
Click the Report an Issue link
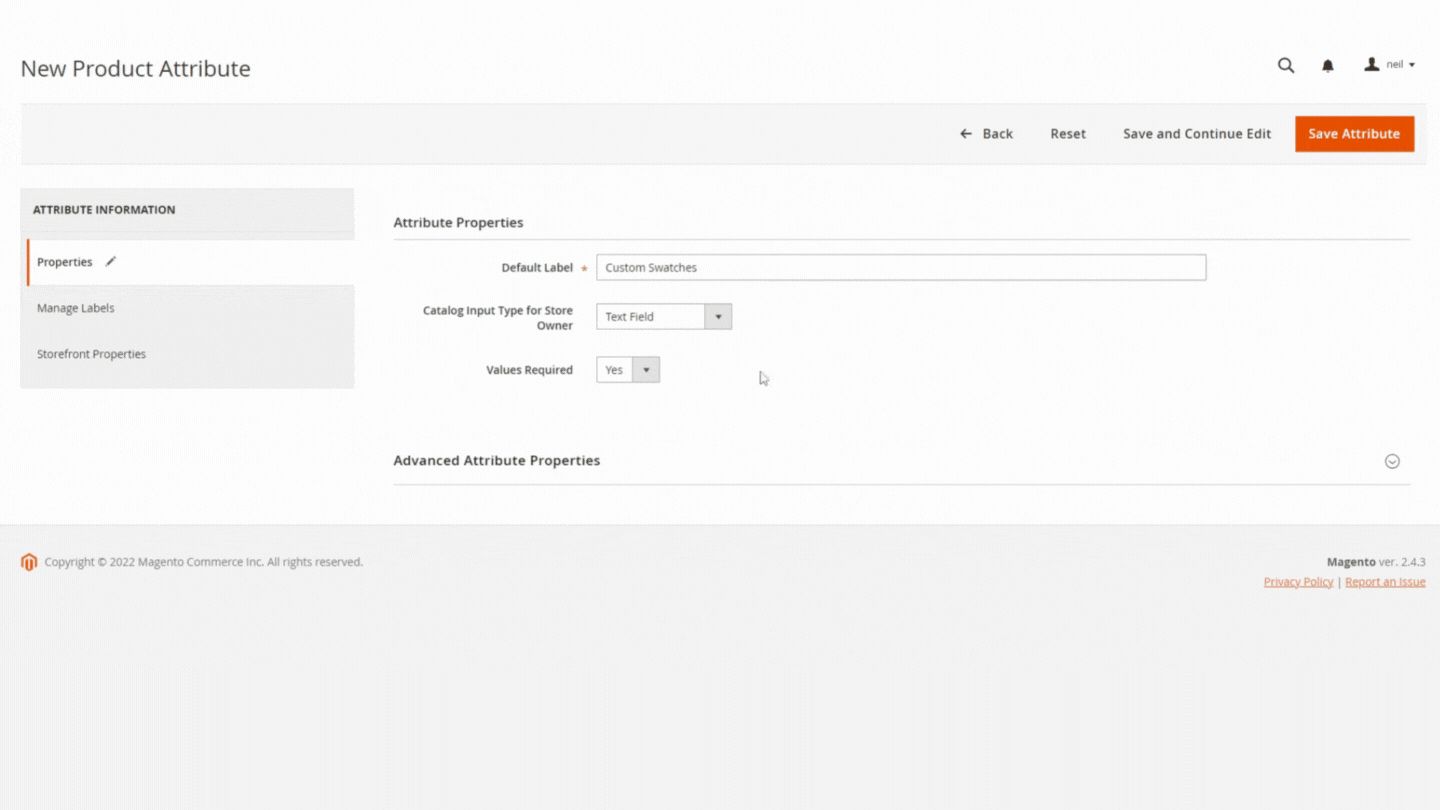[x=1385, y=581]
